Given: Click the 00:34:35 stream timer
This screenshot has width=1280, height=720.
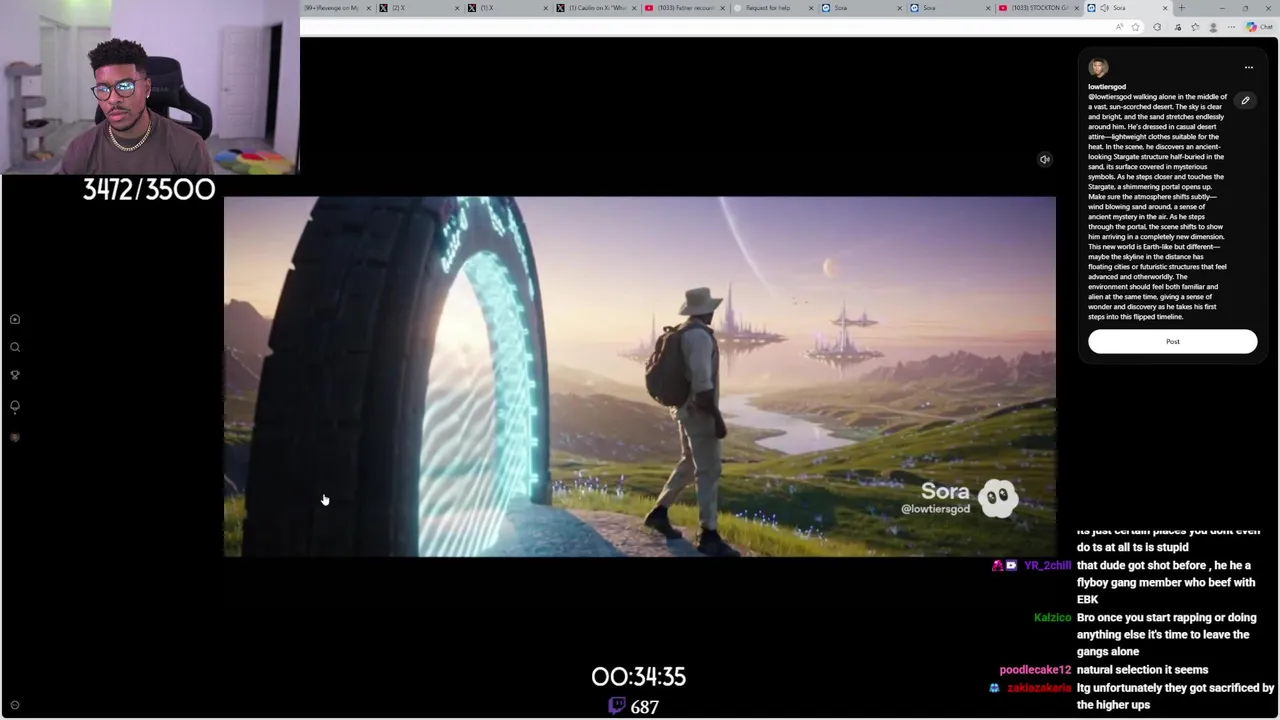Looking at the screenshot, I should point(638,677).
